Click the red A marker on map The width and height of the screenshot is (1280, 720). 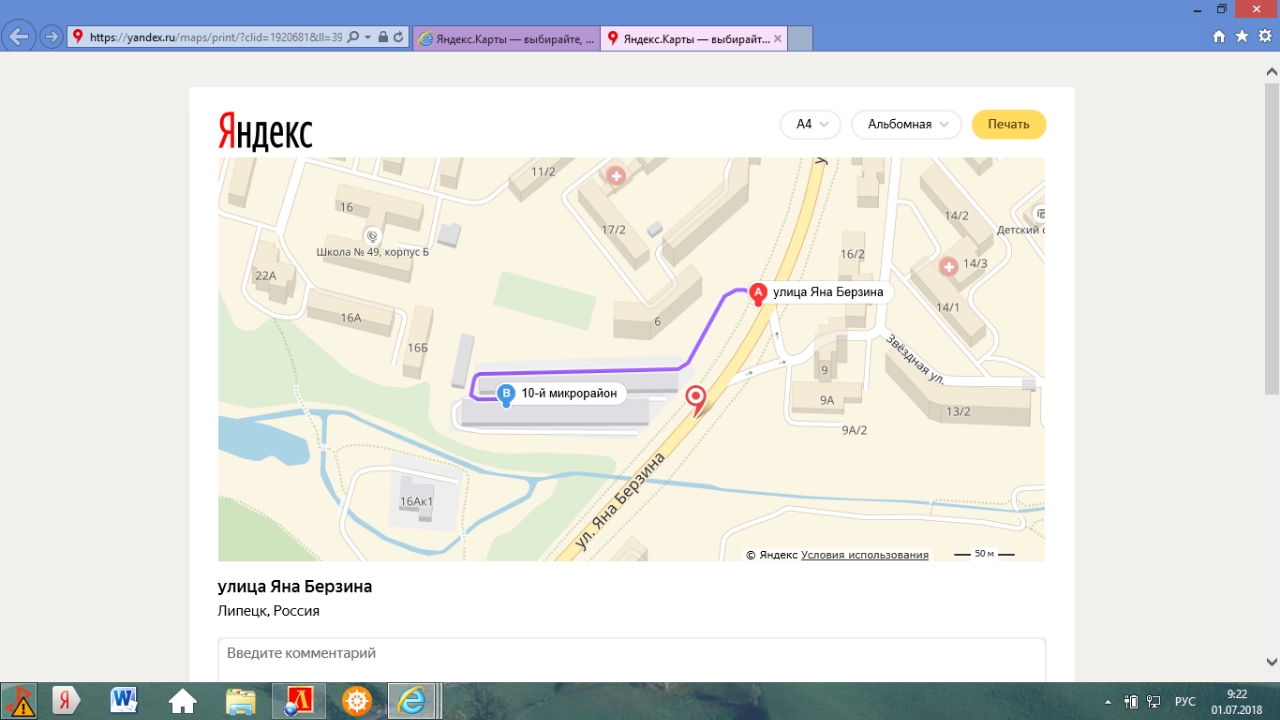click(758, 293)
